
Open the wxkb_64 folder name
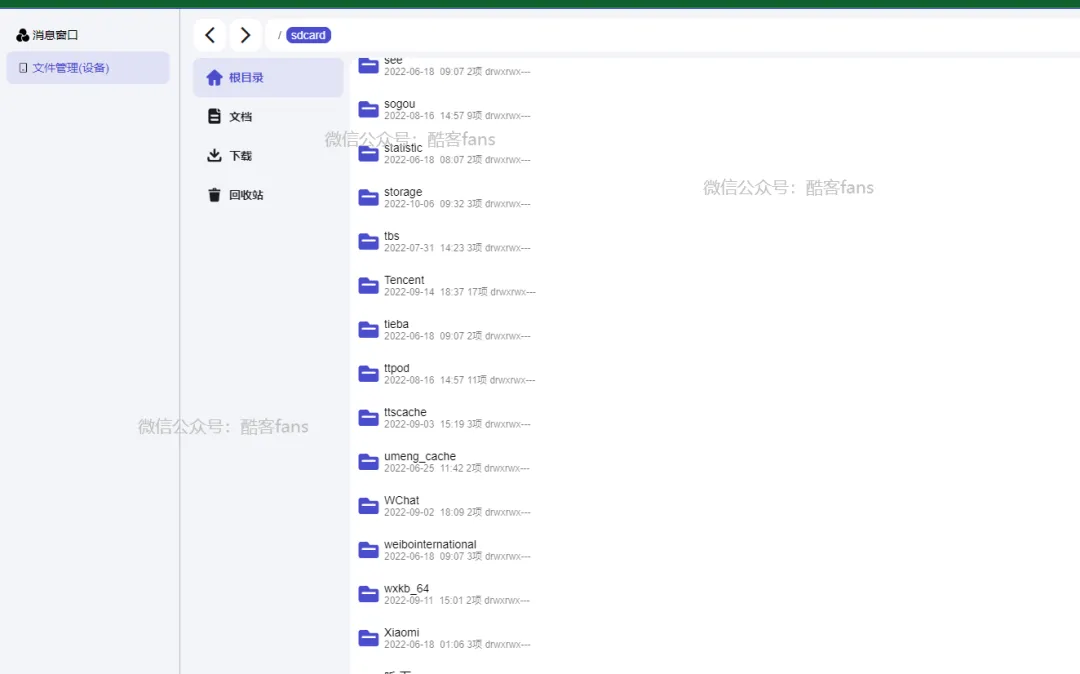406,589
